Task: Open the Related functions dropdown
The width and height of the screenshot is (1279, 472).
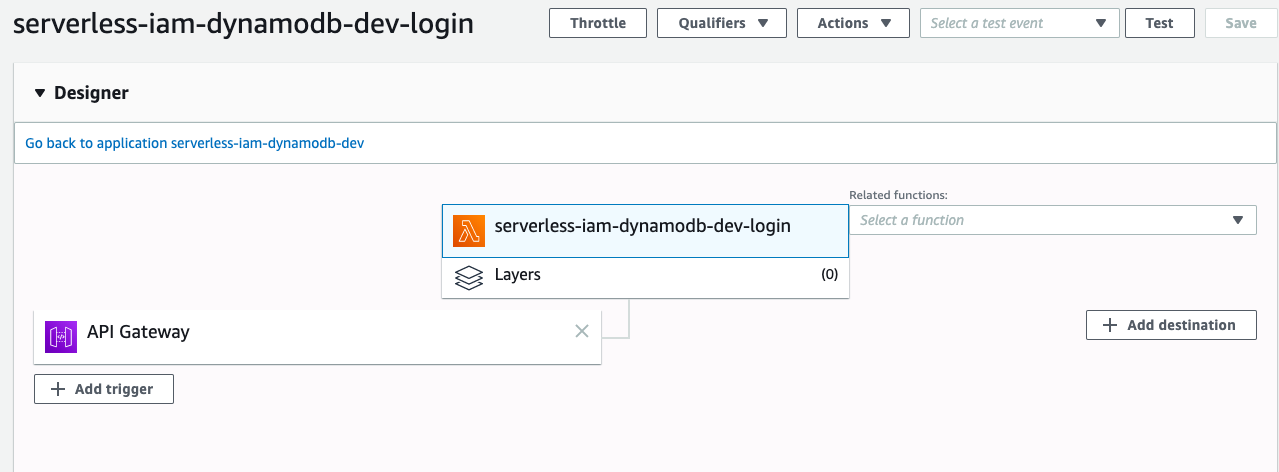Action: [x=1053, y=220]
